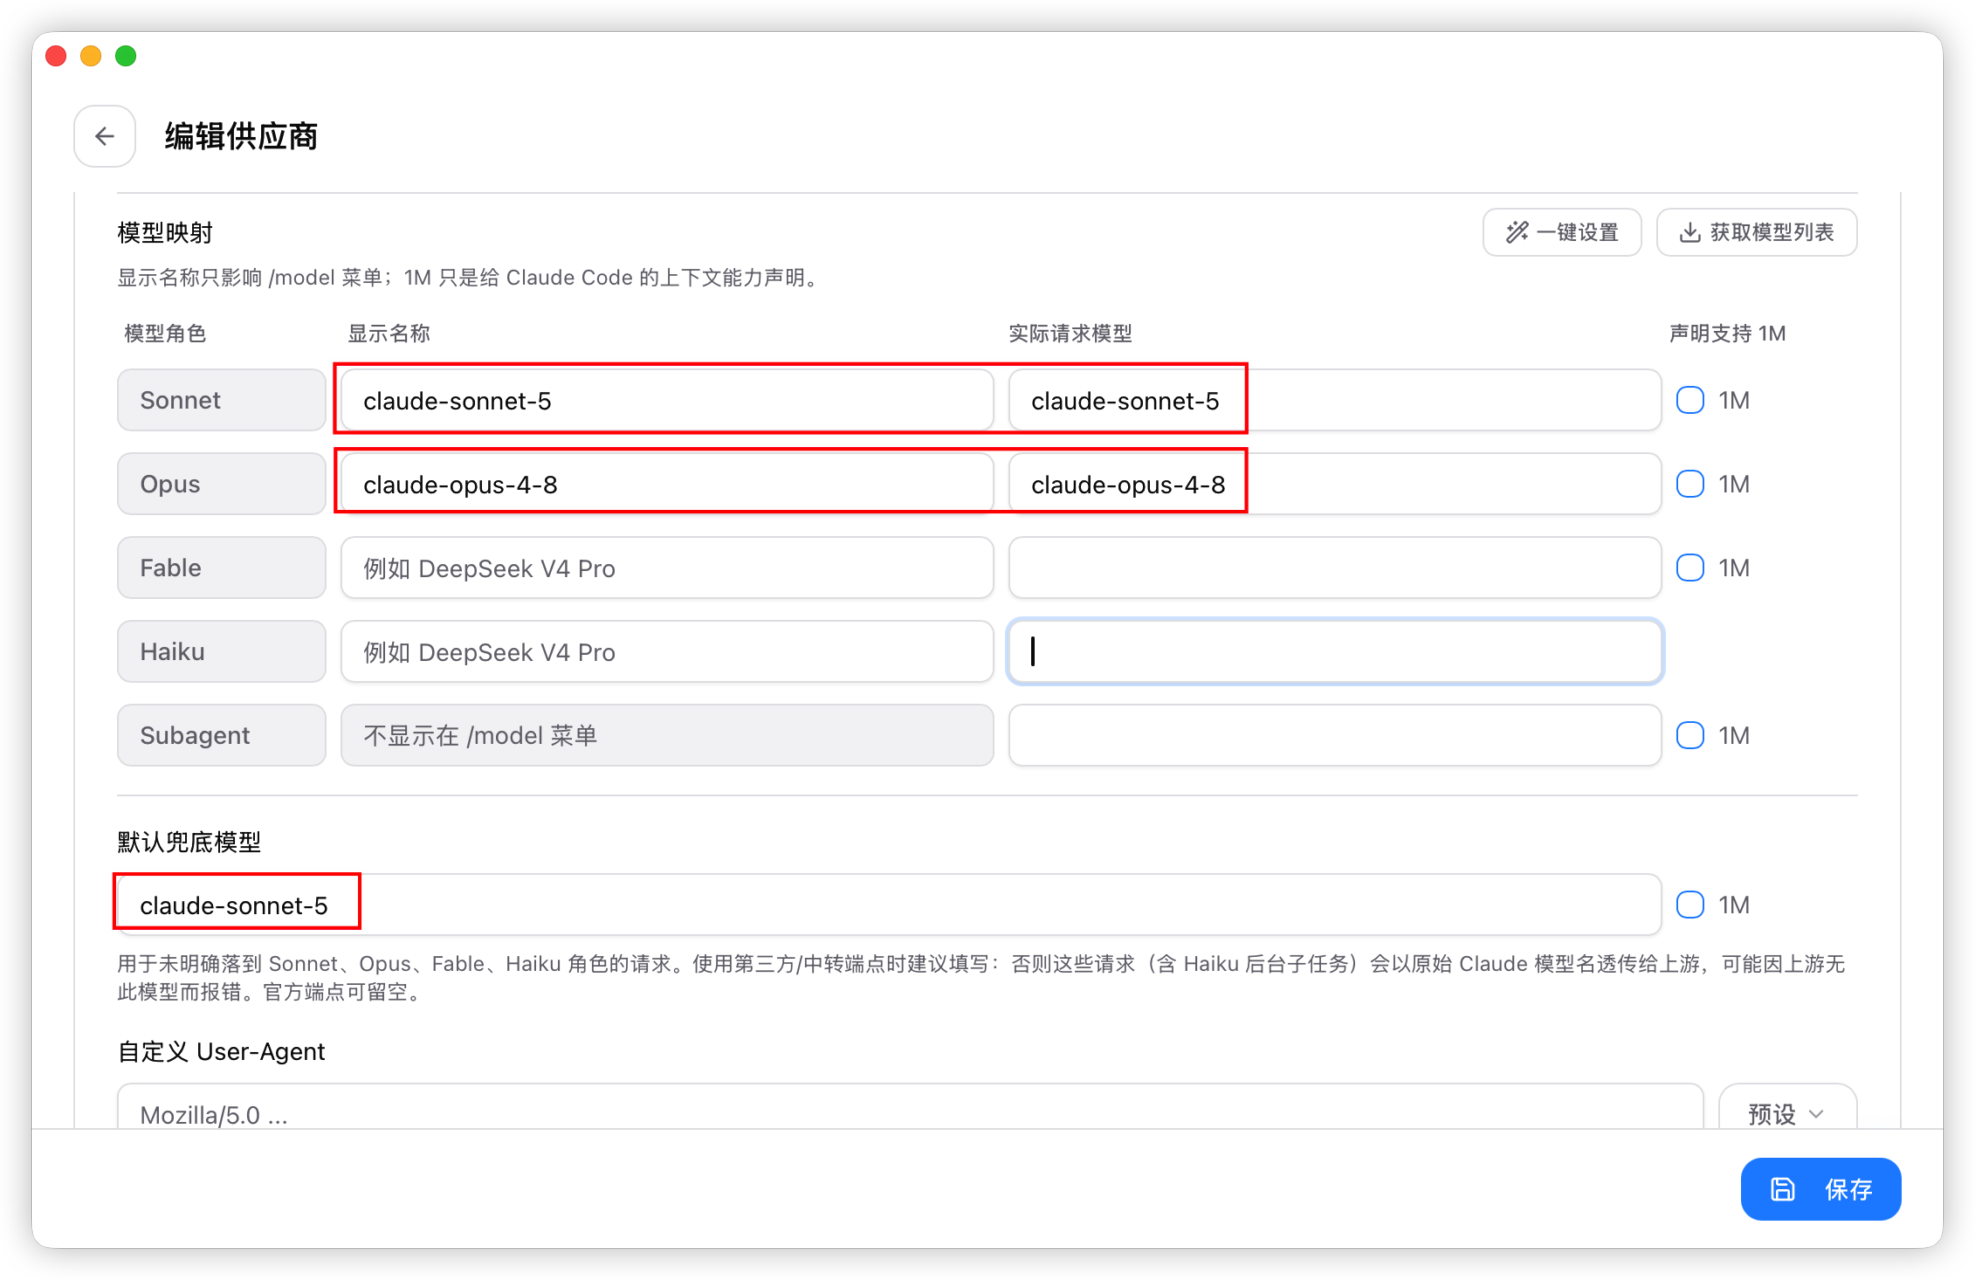This screenshot has width=1975, height=1280.
Task: Focus the Fable display name field
Action: [x=667, y=568]
